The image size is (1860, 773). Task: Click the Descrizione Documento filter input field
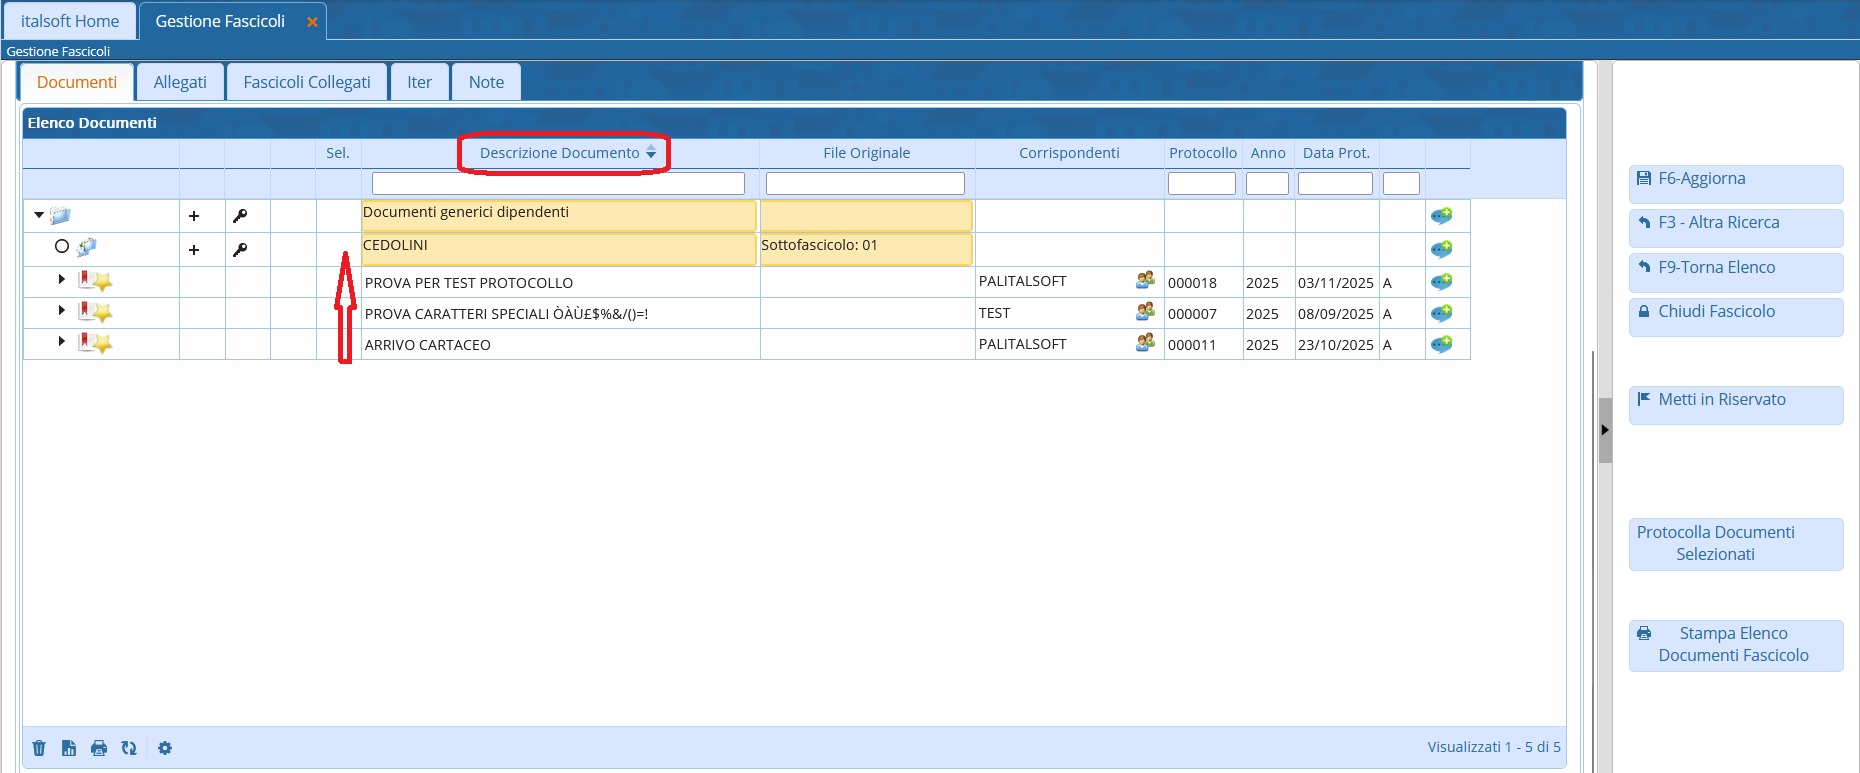tap(558, 184)
